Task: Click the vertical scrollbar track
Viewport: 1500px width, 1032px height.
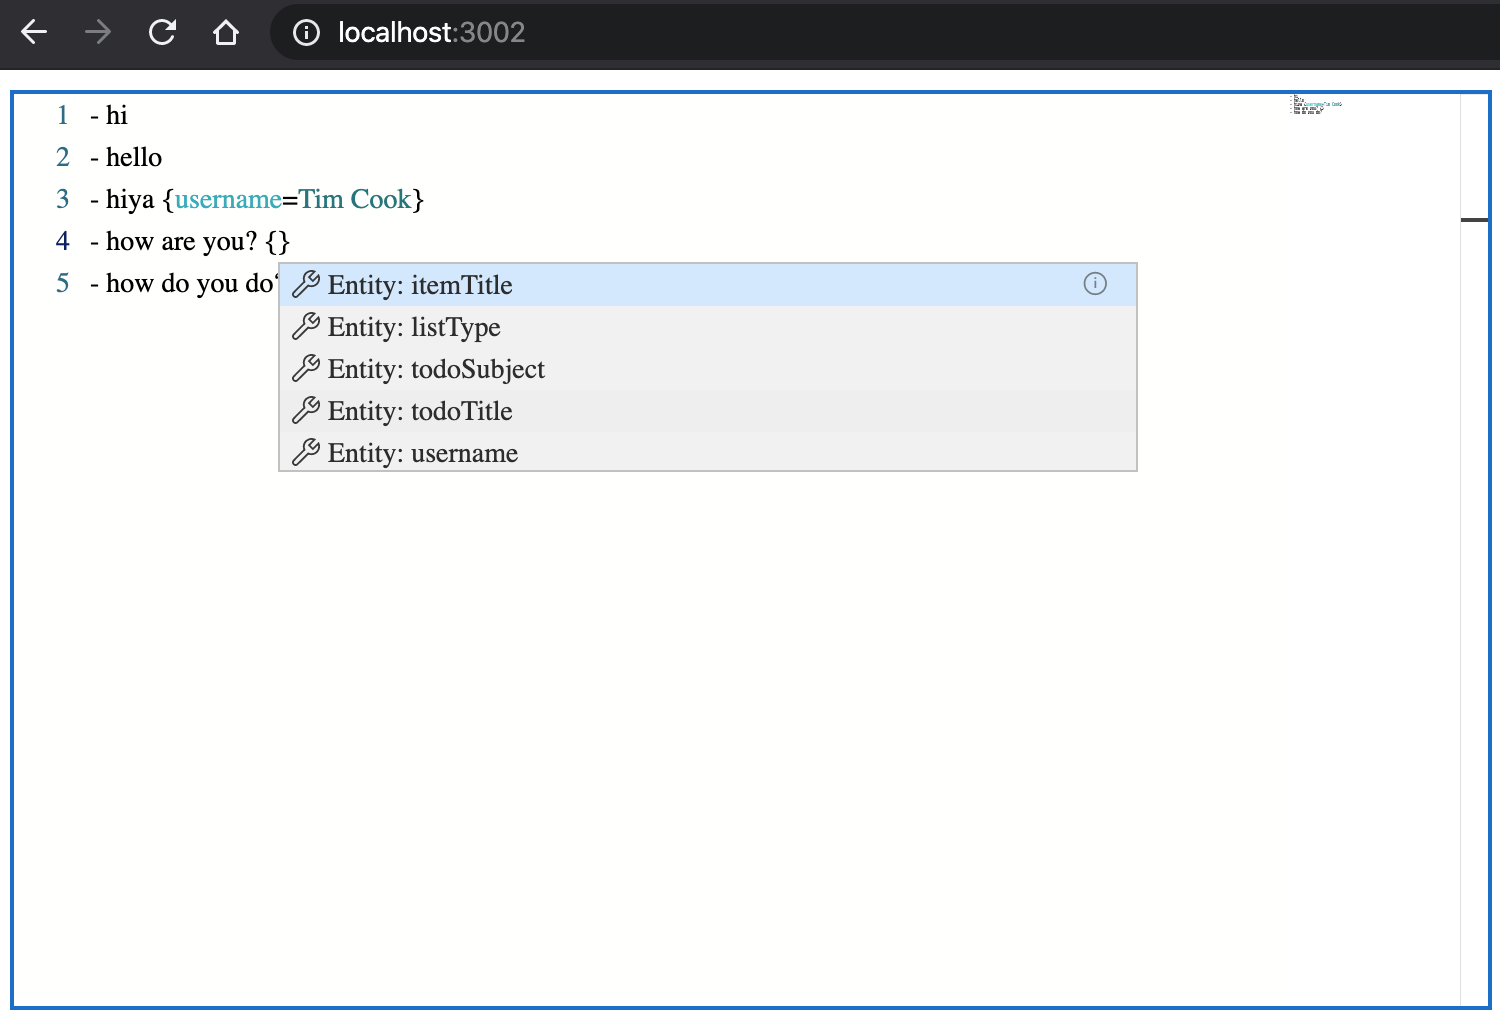Action: [1474, 550]
